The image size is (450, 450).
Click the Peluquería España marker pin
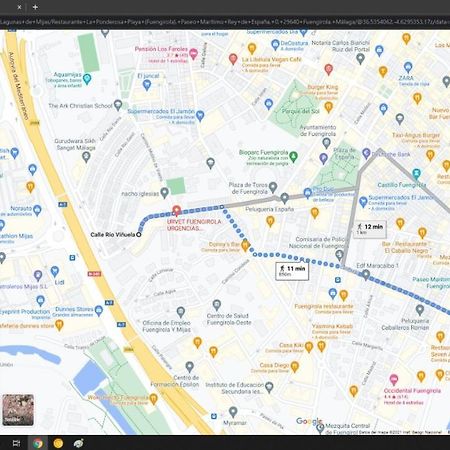coord(284,198)
